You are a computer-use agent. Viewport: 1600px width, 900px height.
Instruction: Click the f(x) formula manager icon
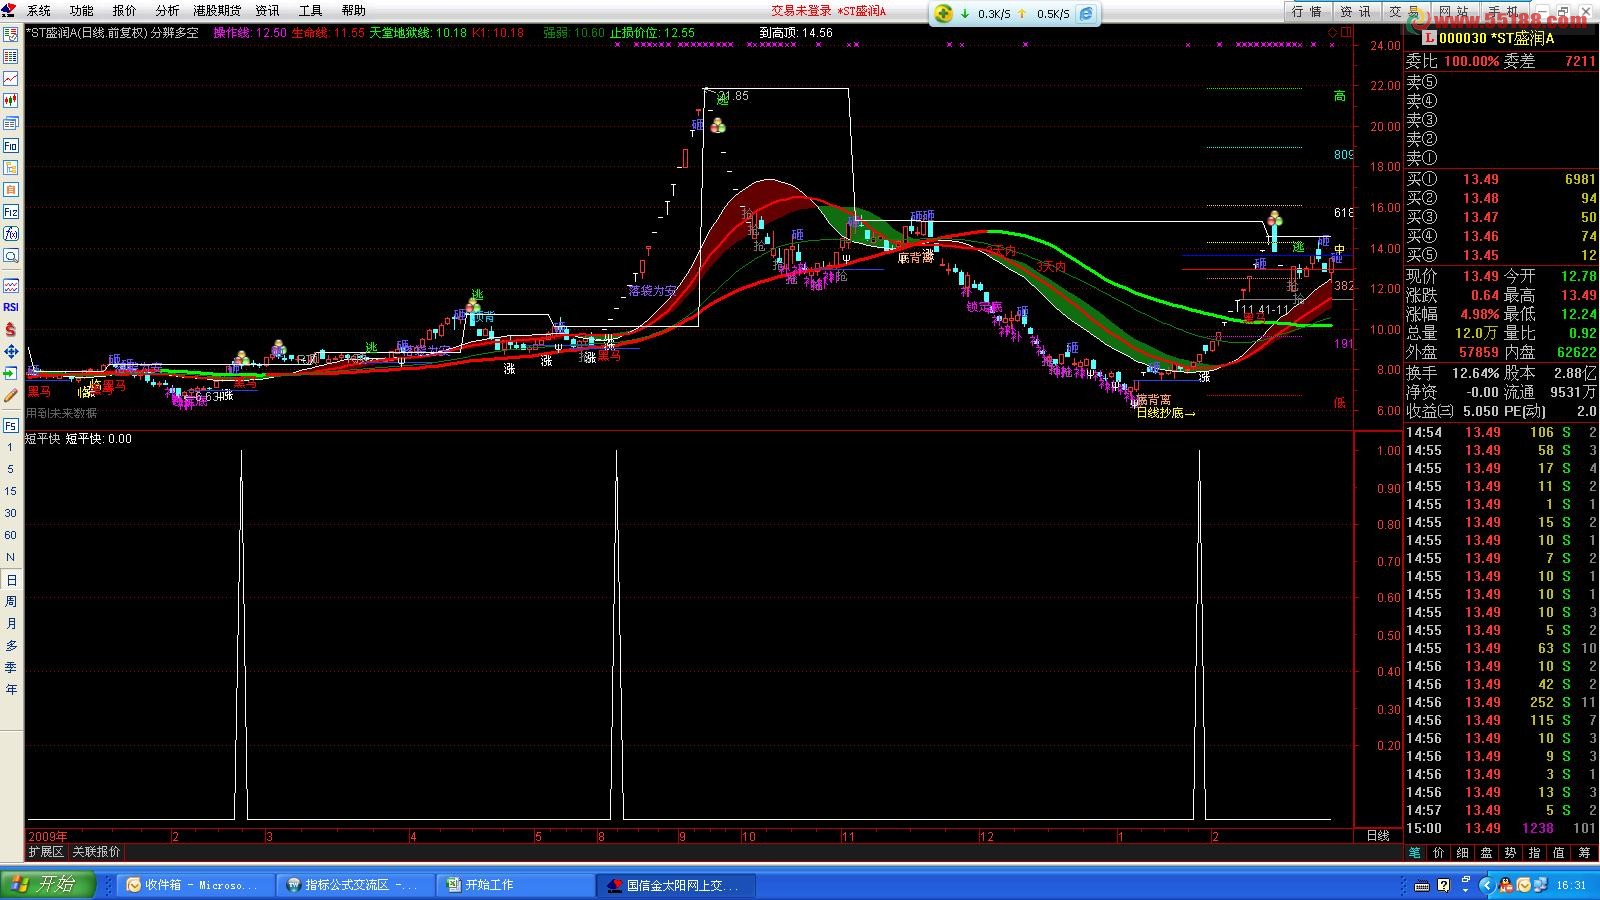pyautogui.click(x=11, y=234)
